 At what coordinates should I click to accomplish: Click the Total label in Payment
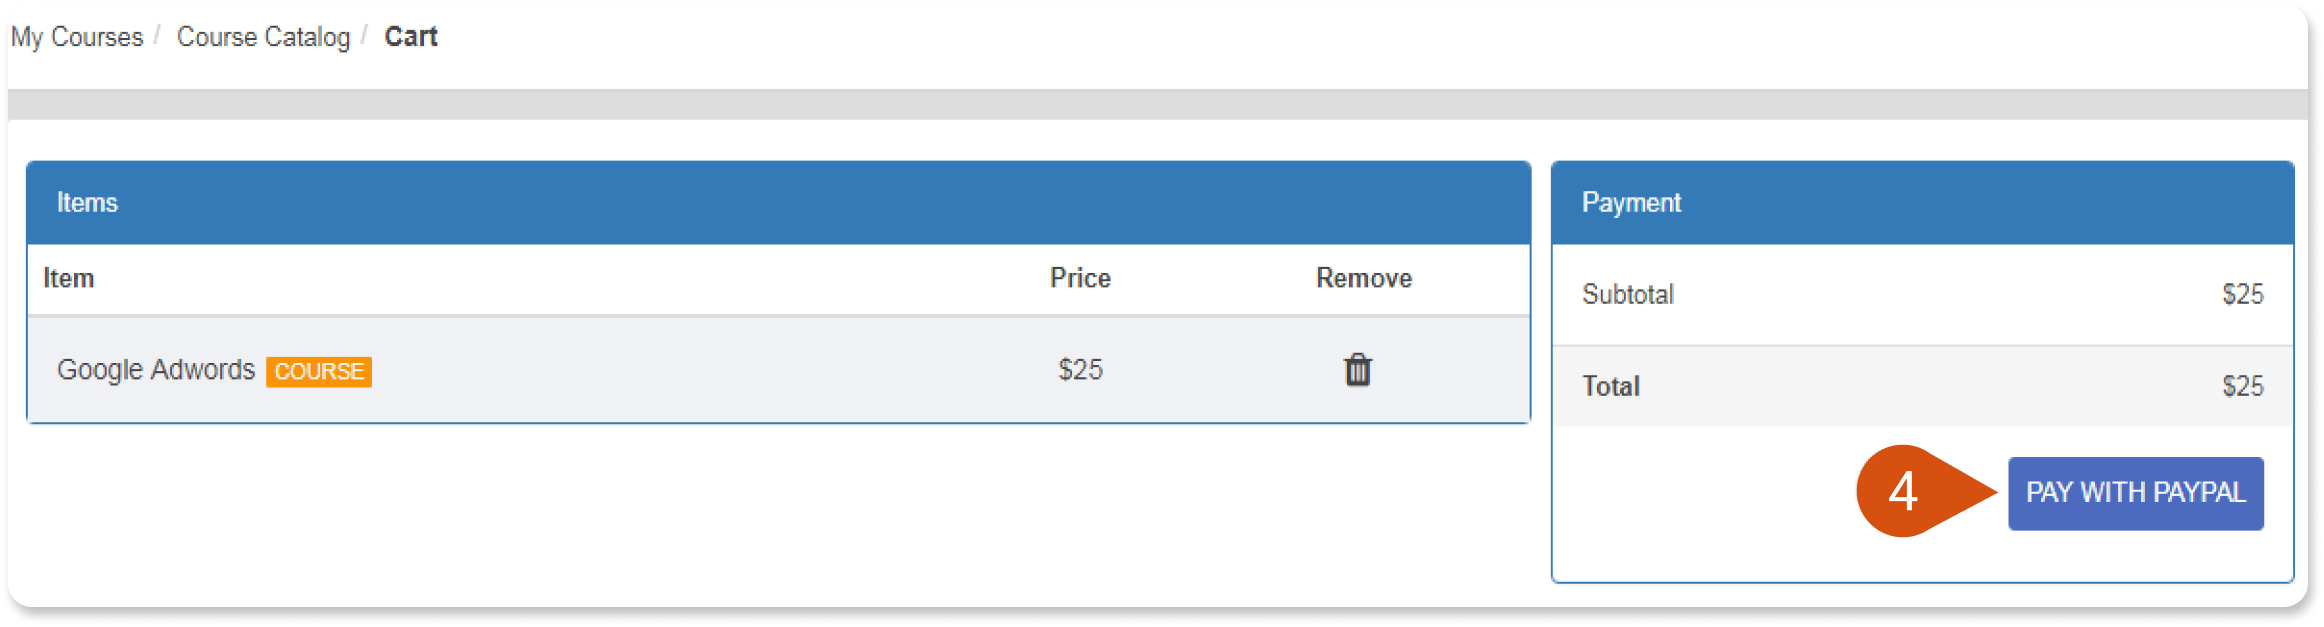(1610, 386)
